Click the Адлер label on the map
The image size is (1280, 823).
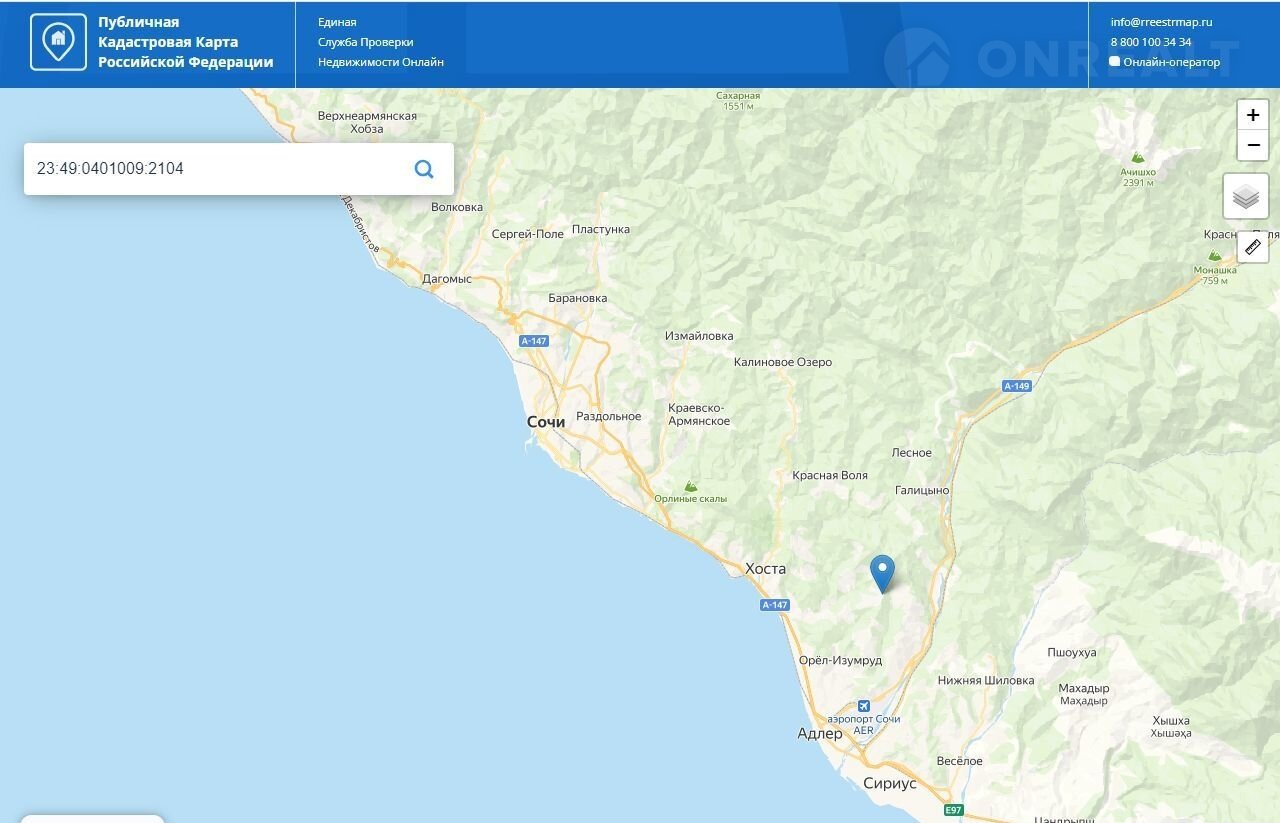point(820,734)
